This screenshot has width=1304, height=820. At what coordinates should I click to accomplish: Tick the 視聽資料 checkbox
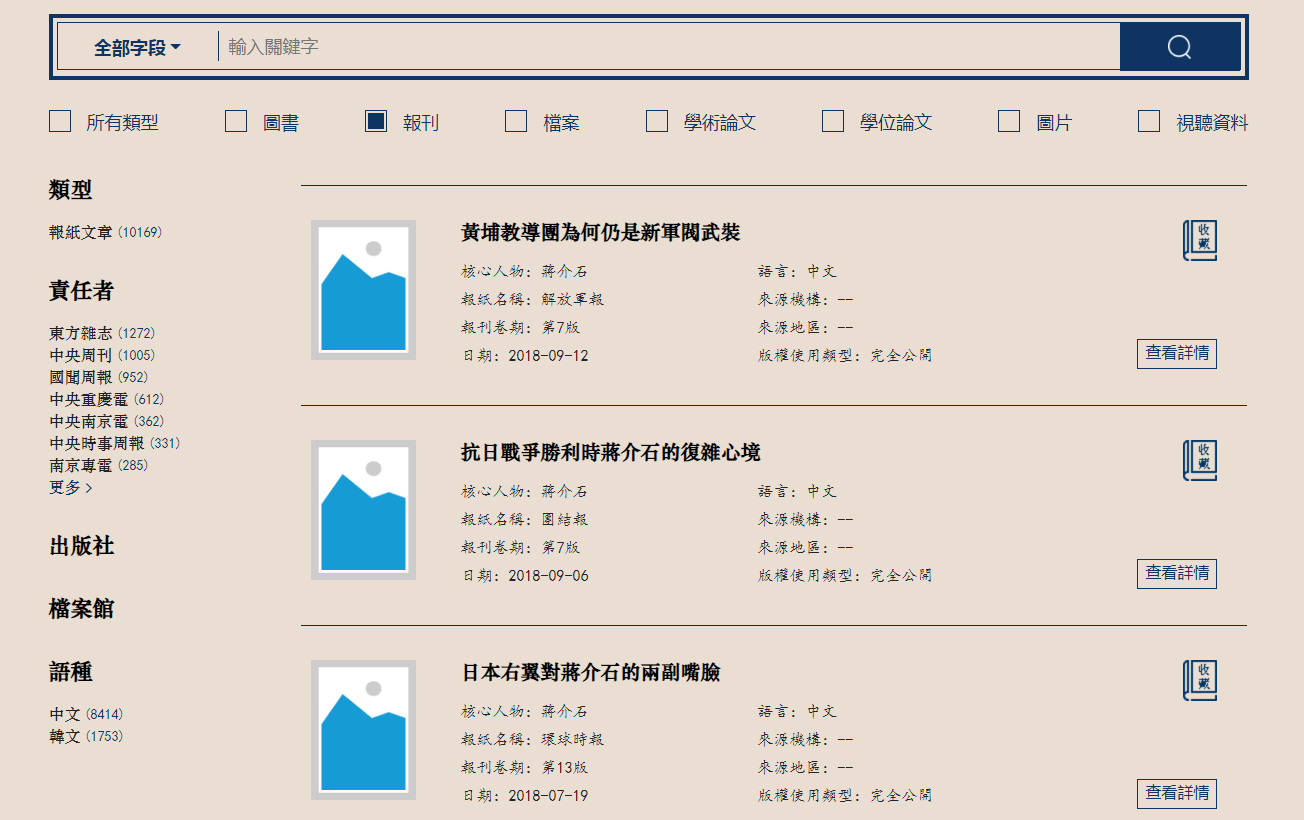[x=1149, y=121]
